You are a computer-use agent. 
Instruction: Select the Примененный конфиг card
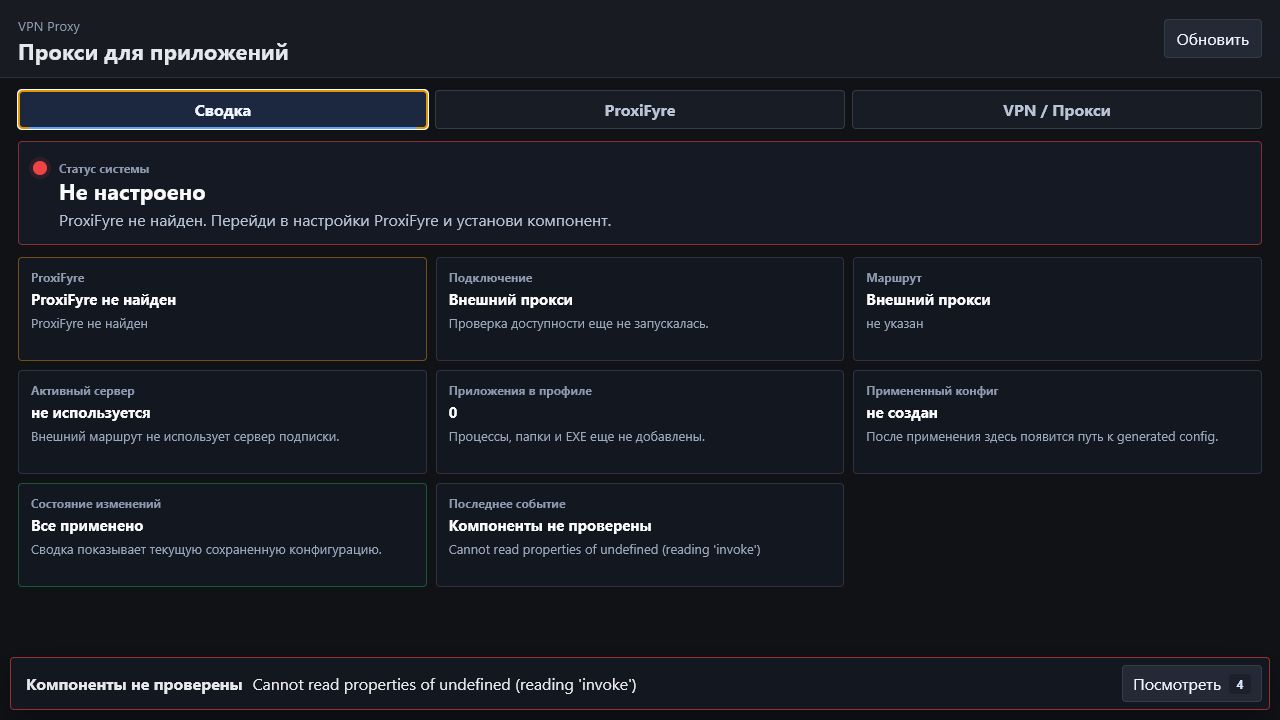point(1057,422)
